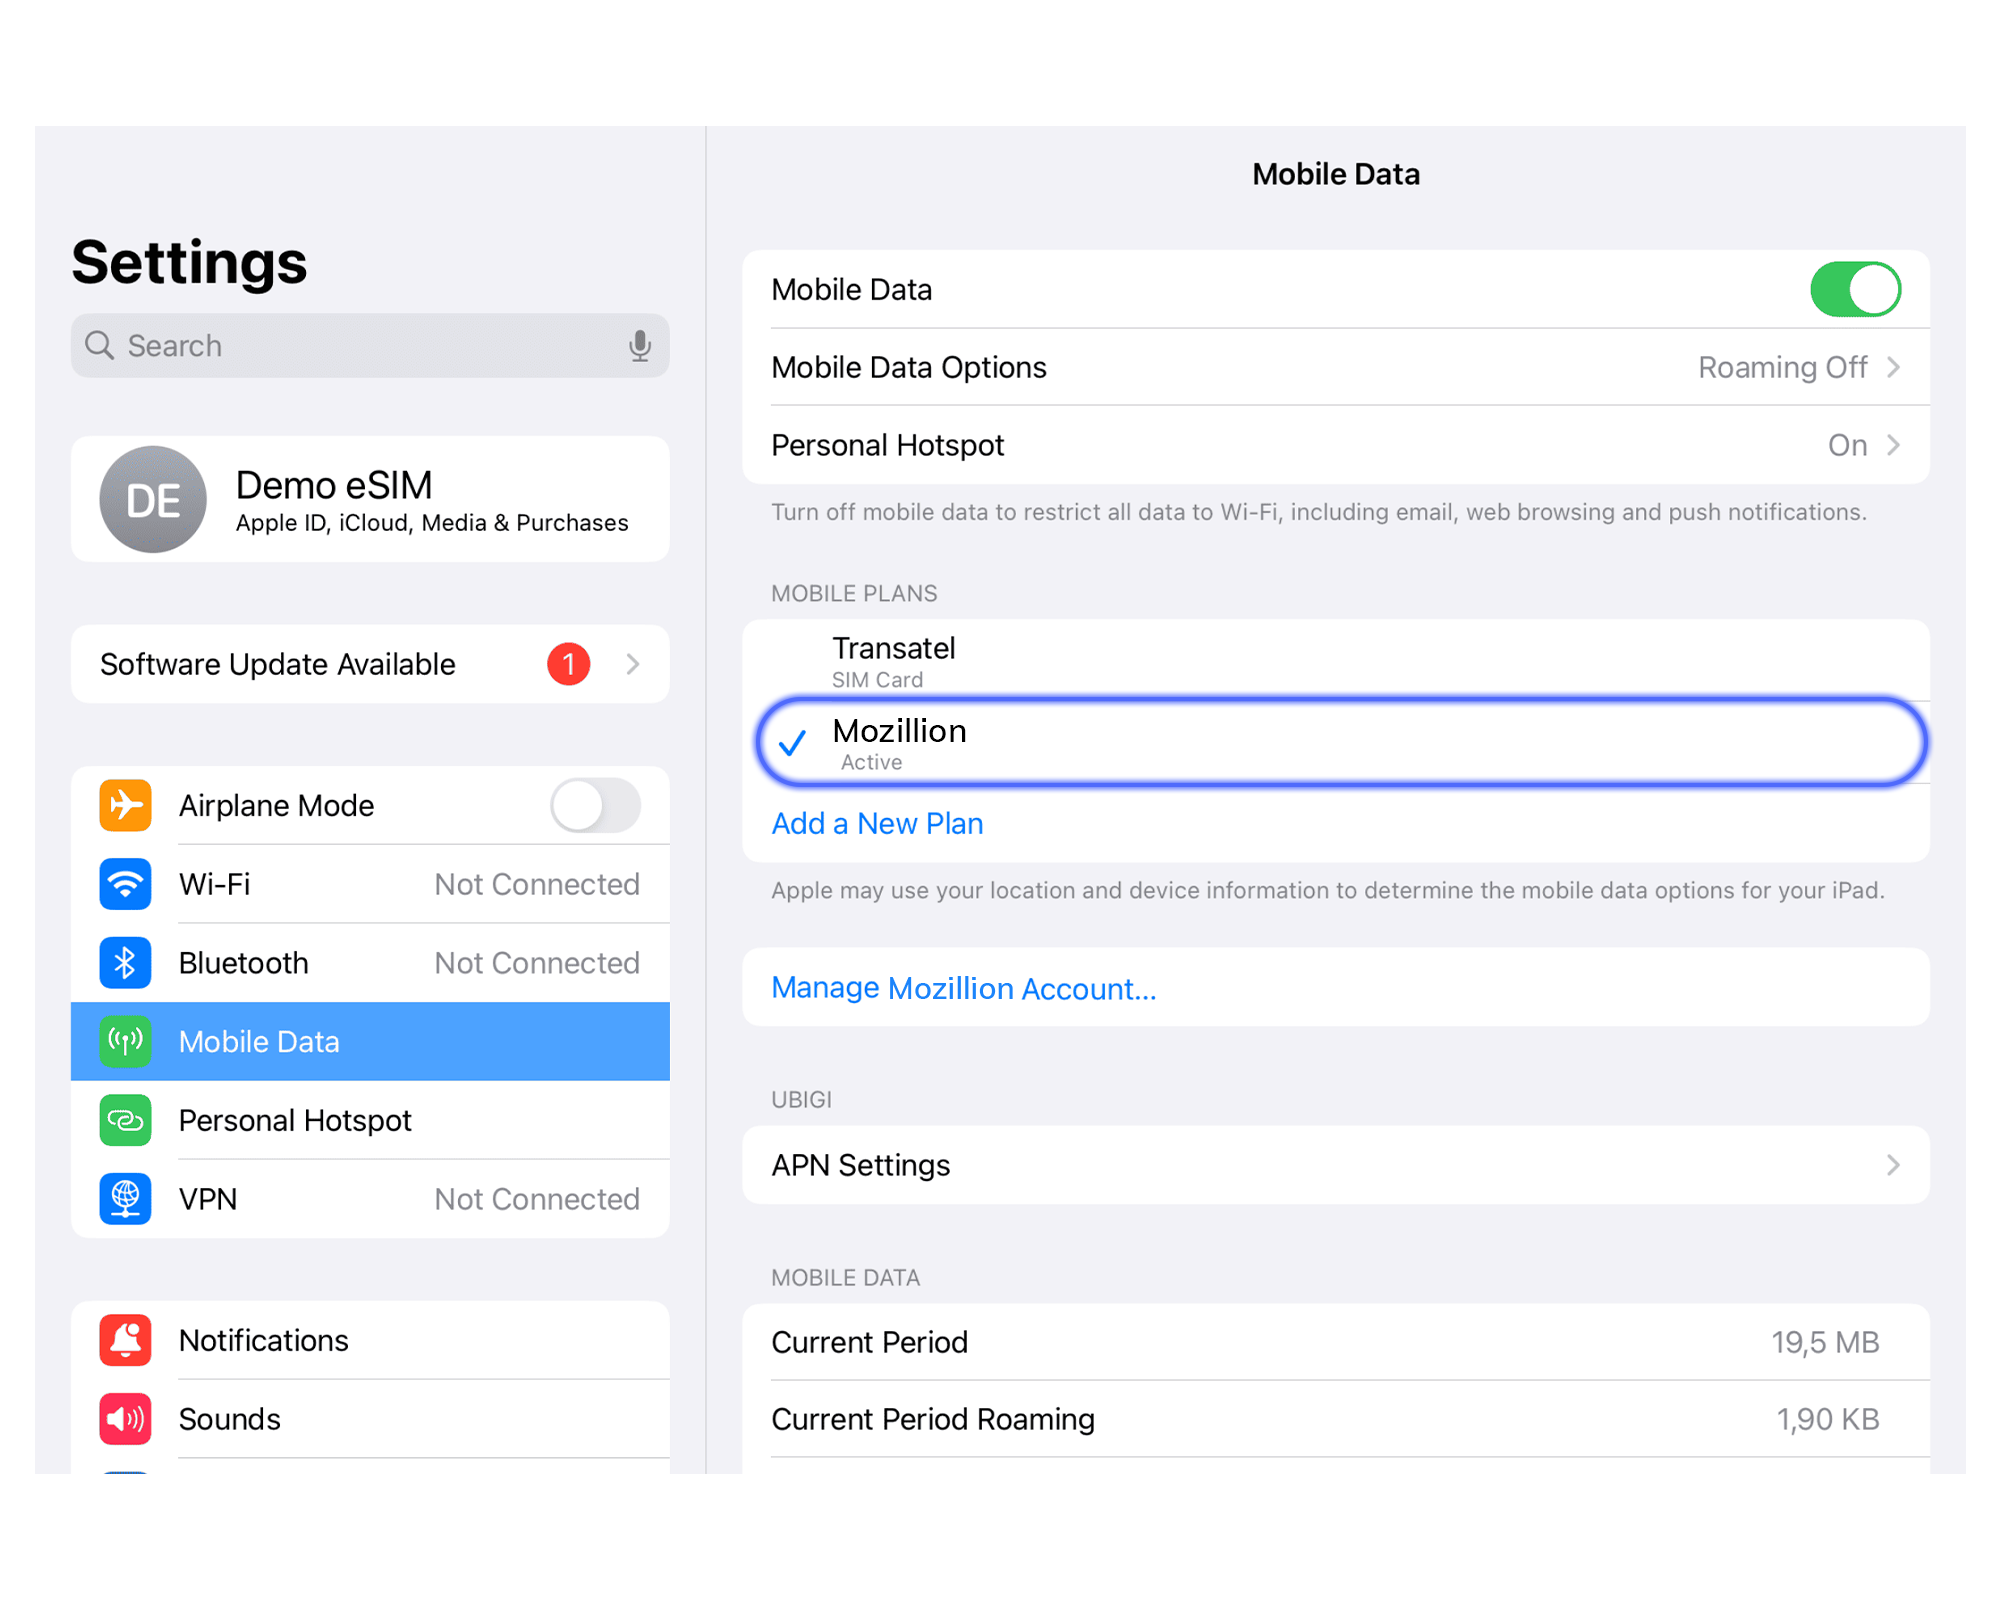Tap Add a New Plan link
2000x1600 pixels.
(877, 823)
